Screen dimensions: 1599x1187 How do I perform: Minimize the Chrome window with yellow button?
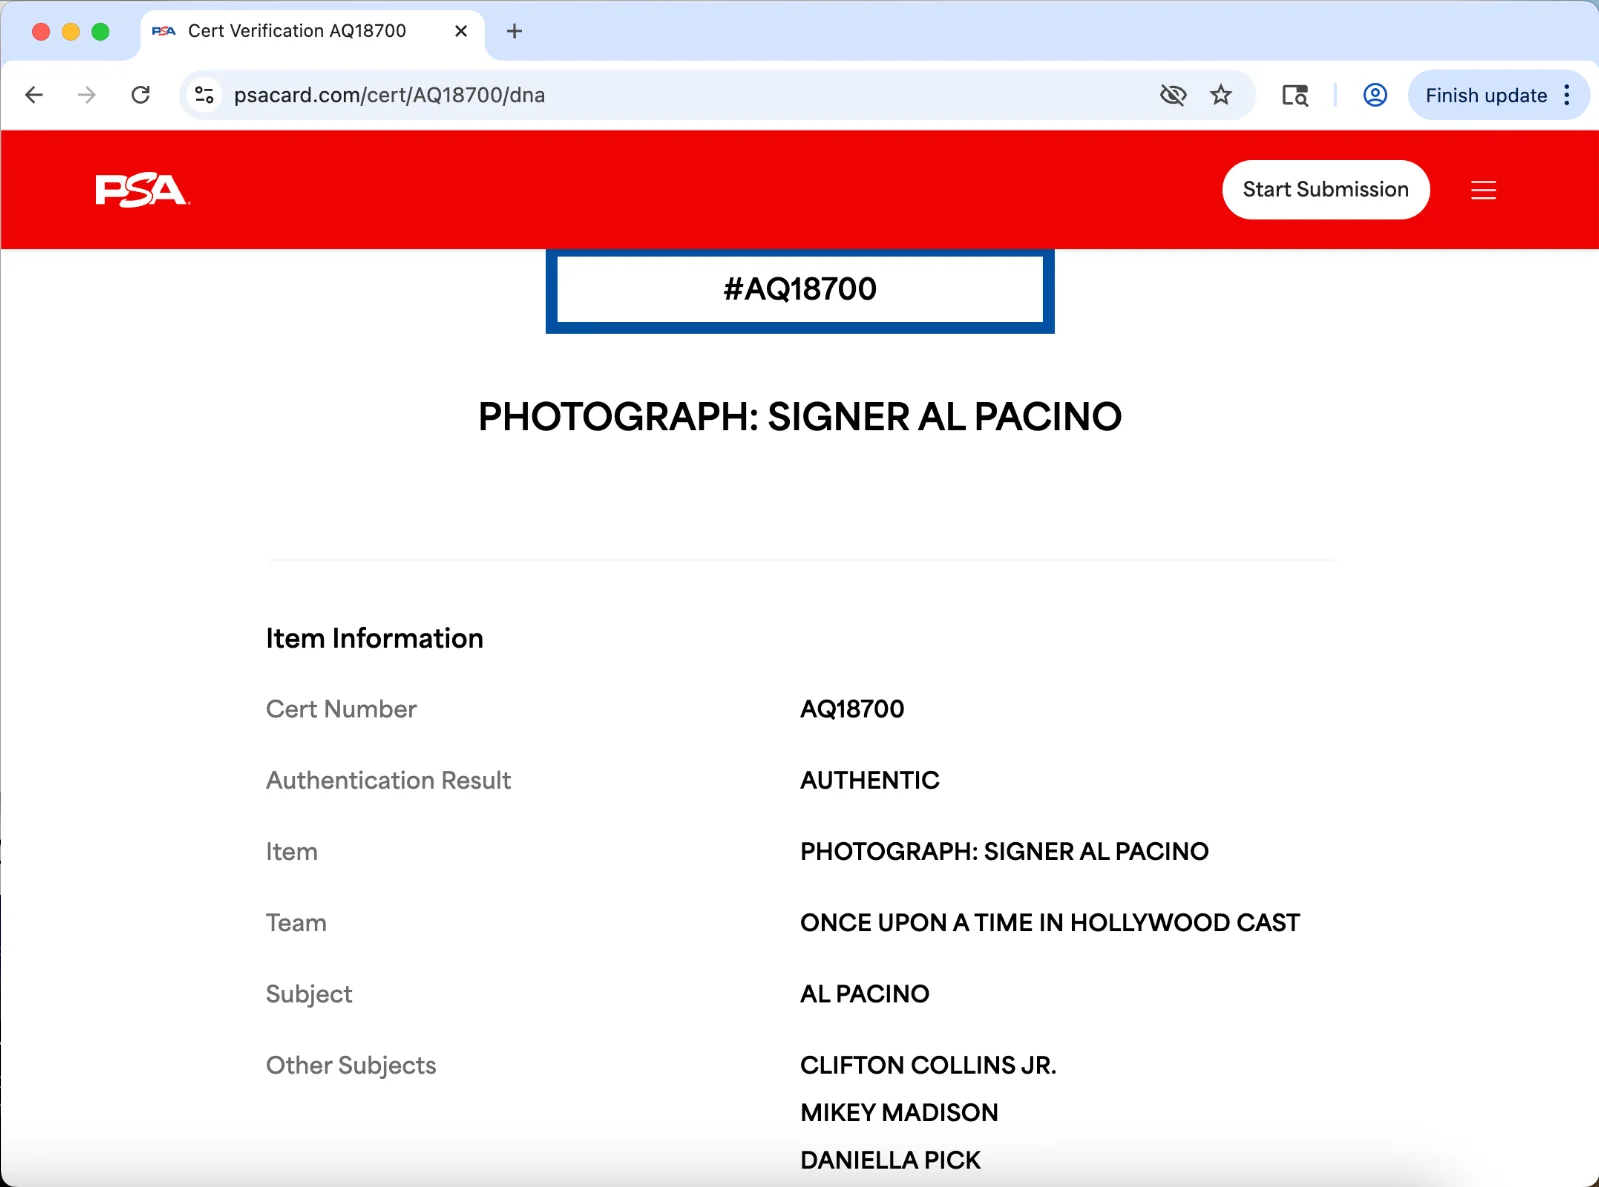pyautogui.click(x=71, y=31)
